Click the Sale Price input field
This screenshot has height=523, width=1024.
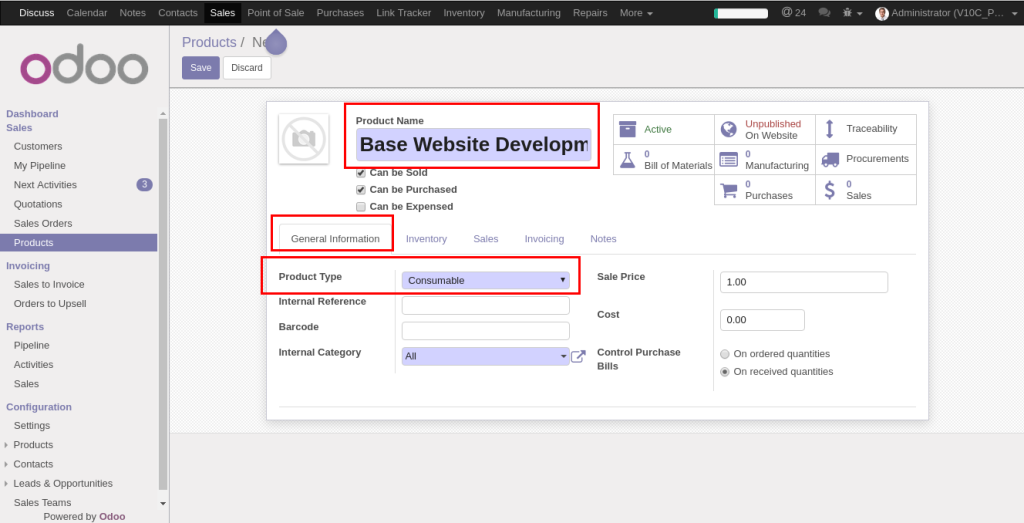coord(803,282)
